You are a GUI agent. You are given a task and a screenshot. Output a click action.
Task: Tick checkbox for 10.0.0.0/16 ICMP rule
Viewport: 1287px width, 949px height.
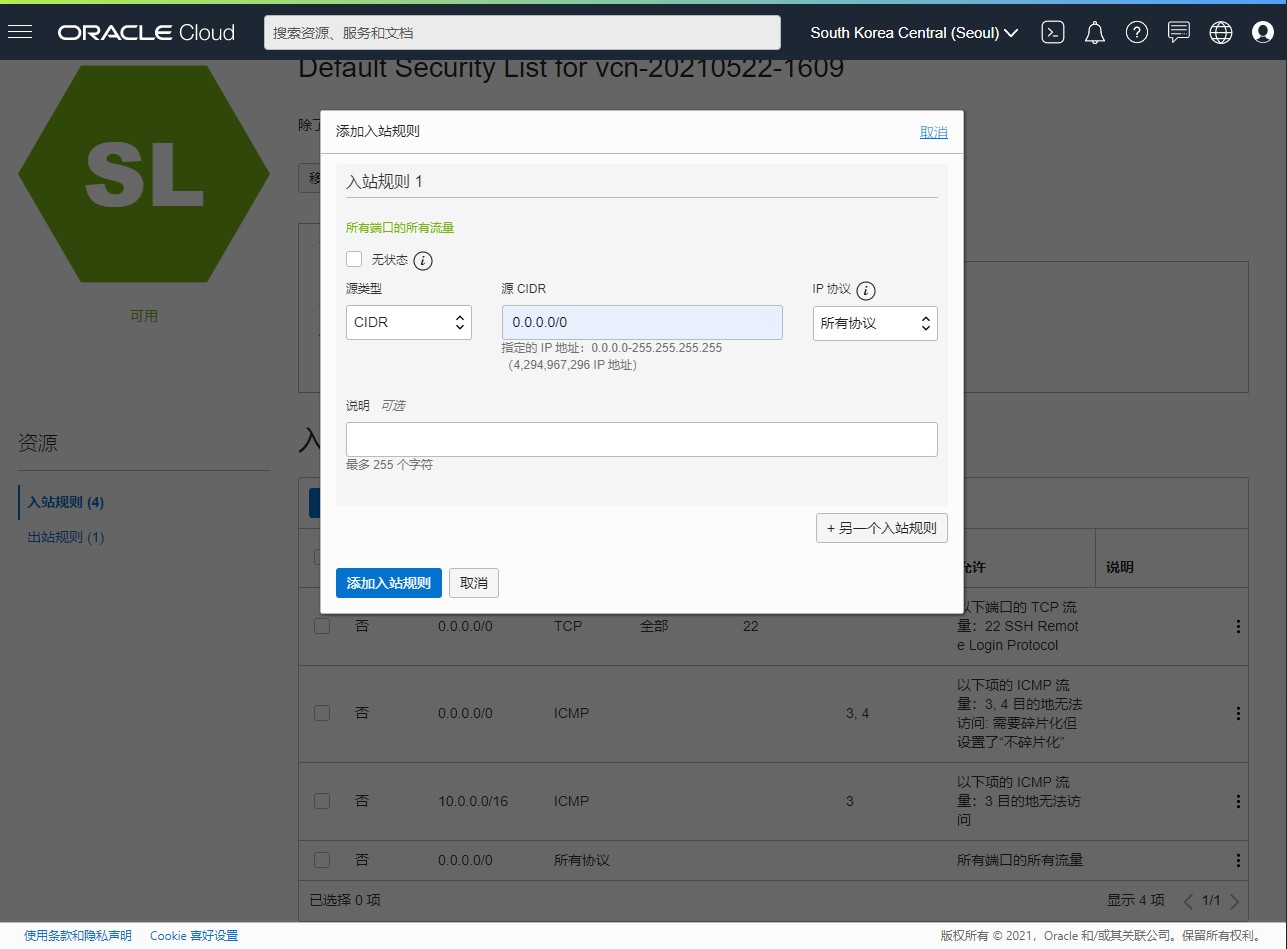[x=322, y=801]
